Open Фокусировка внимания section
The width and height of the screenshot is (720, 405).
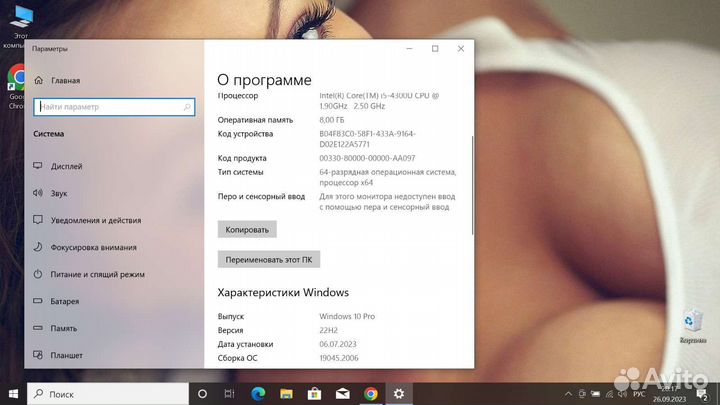click(x=85, y=248)
